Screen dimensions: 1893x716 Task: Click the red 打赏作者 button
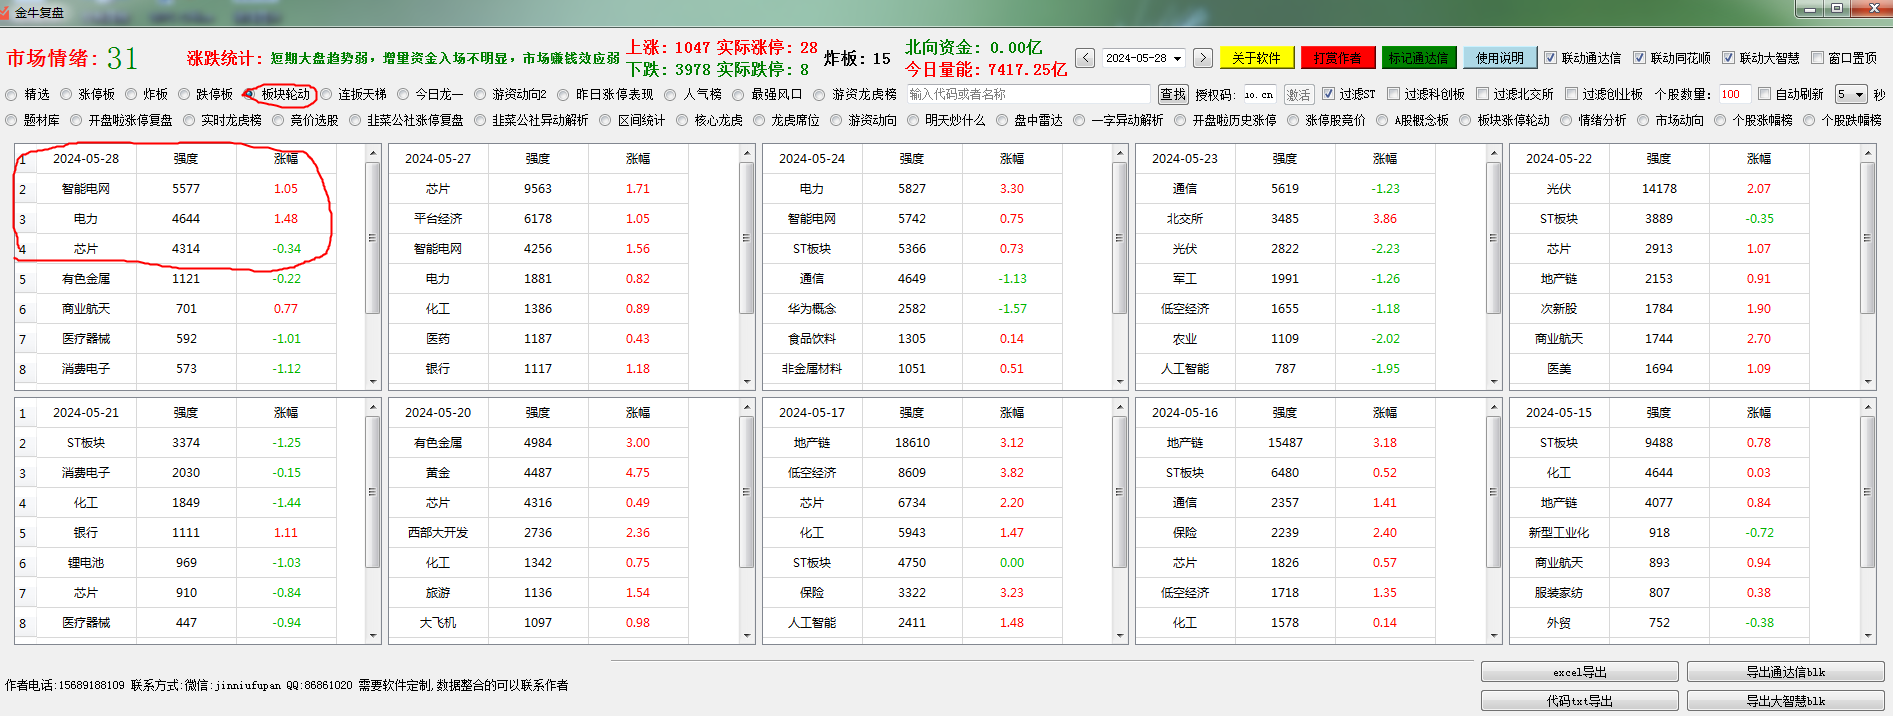click(1337, 58)
